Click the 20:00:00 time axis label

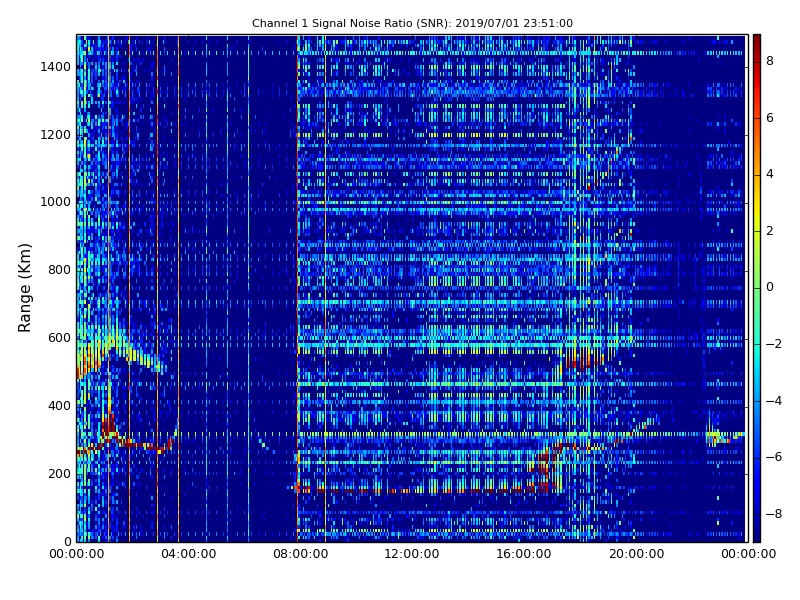(637, 554)
